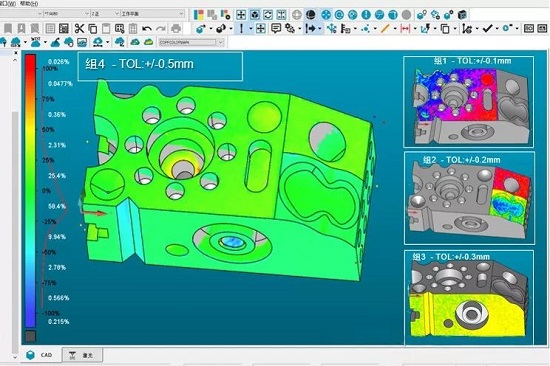
Task: Click the black checkmark icon
Action: (x=488, y=28)
